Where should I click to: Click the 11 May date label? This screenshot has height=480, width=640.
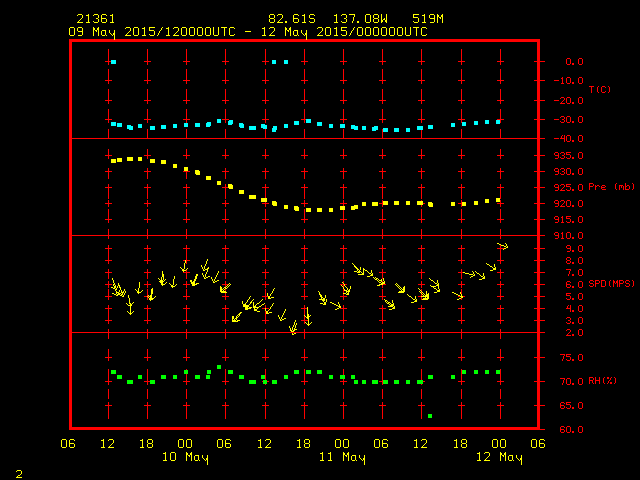click(342, 457)
